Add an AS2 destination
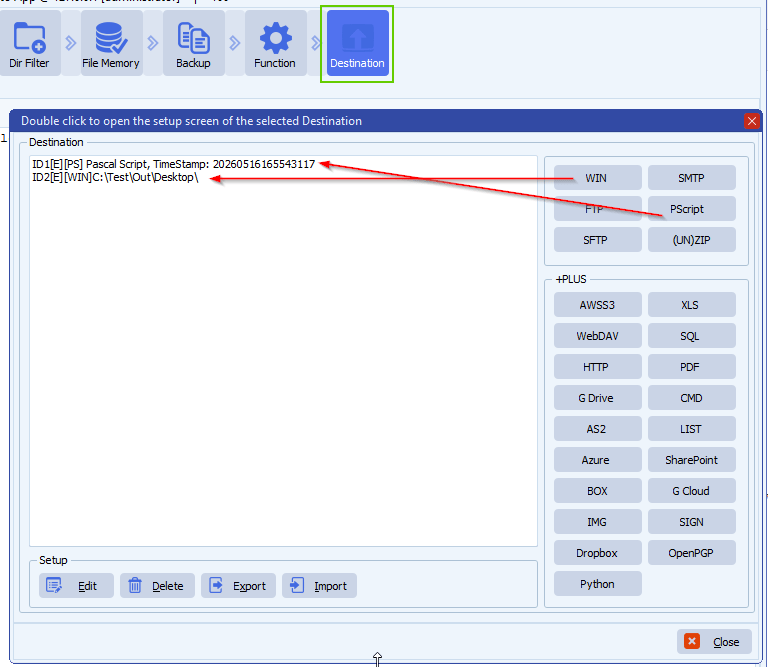 (598, 429)
